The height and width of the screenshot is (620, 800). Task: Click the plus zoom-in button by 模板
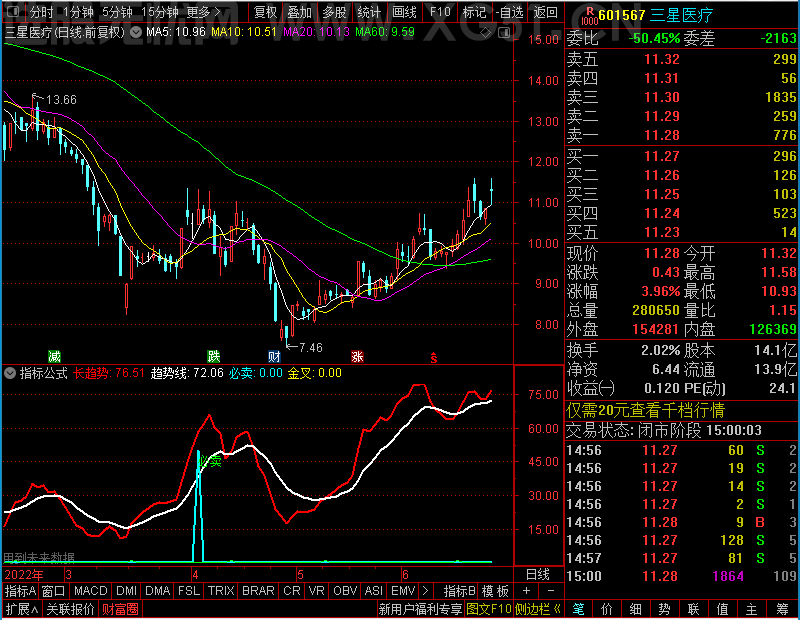coord(527,591)
